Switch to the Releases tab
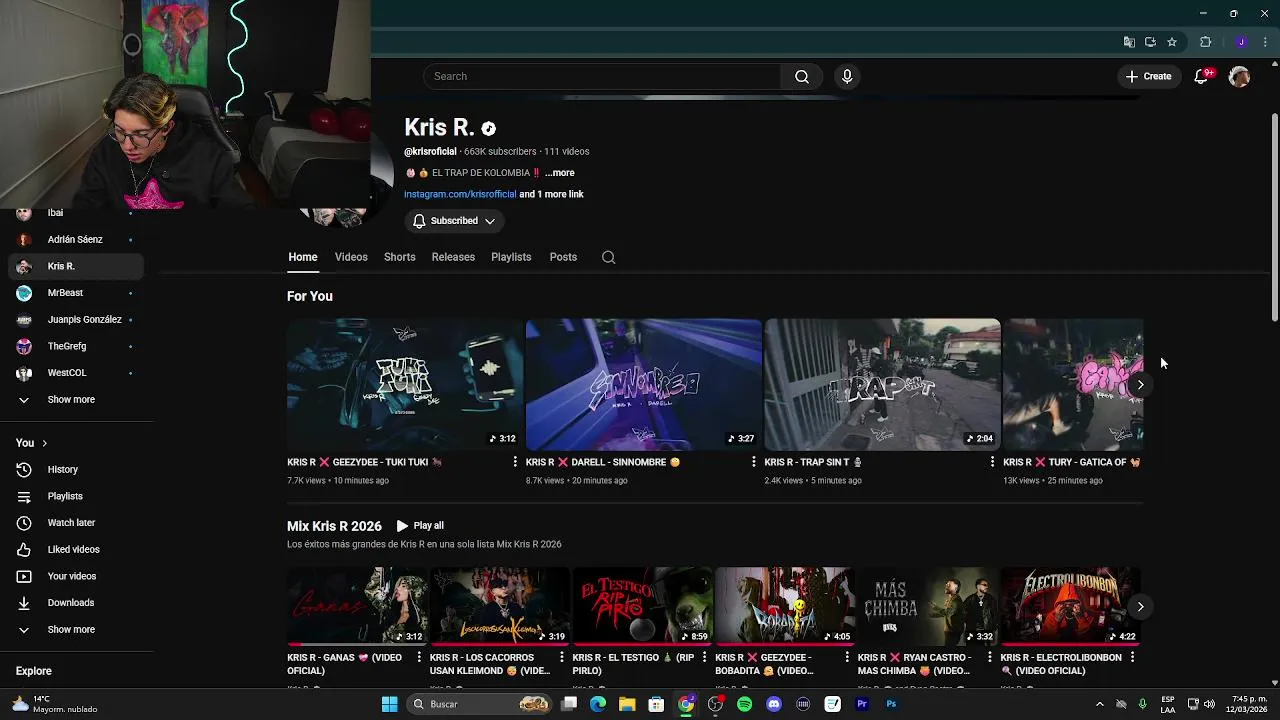The width and height of the screenshot is (1280, 720). coord(453,257)
